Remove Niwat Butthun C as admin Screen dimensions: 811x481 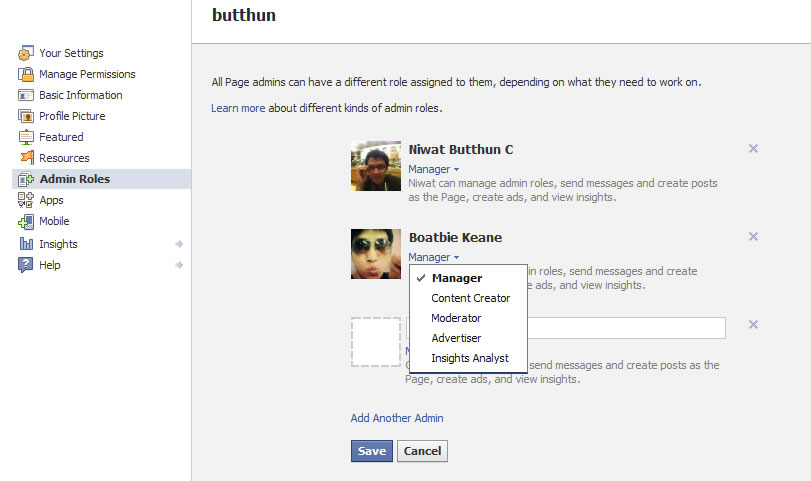pos(753,149)
